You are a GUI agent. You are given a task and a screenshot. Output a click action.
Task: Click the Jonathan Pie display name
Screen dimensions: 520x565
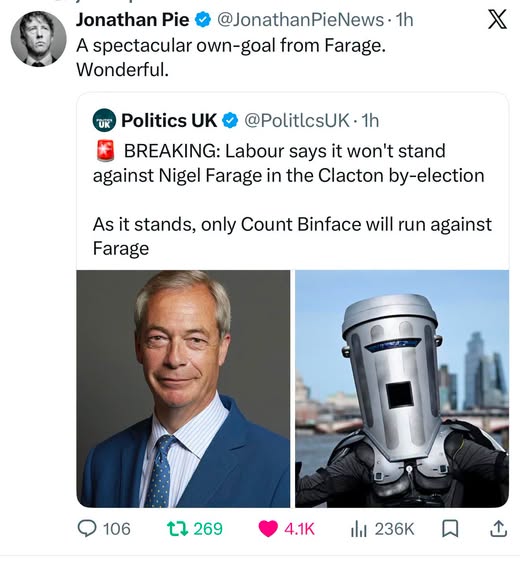(132, 19)
